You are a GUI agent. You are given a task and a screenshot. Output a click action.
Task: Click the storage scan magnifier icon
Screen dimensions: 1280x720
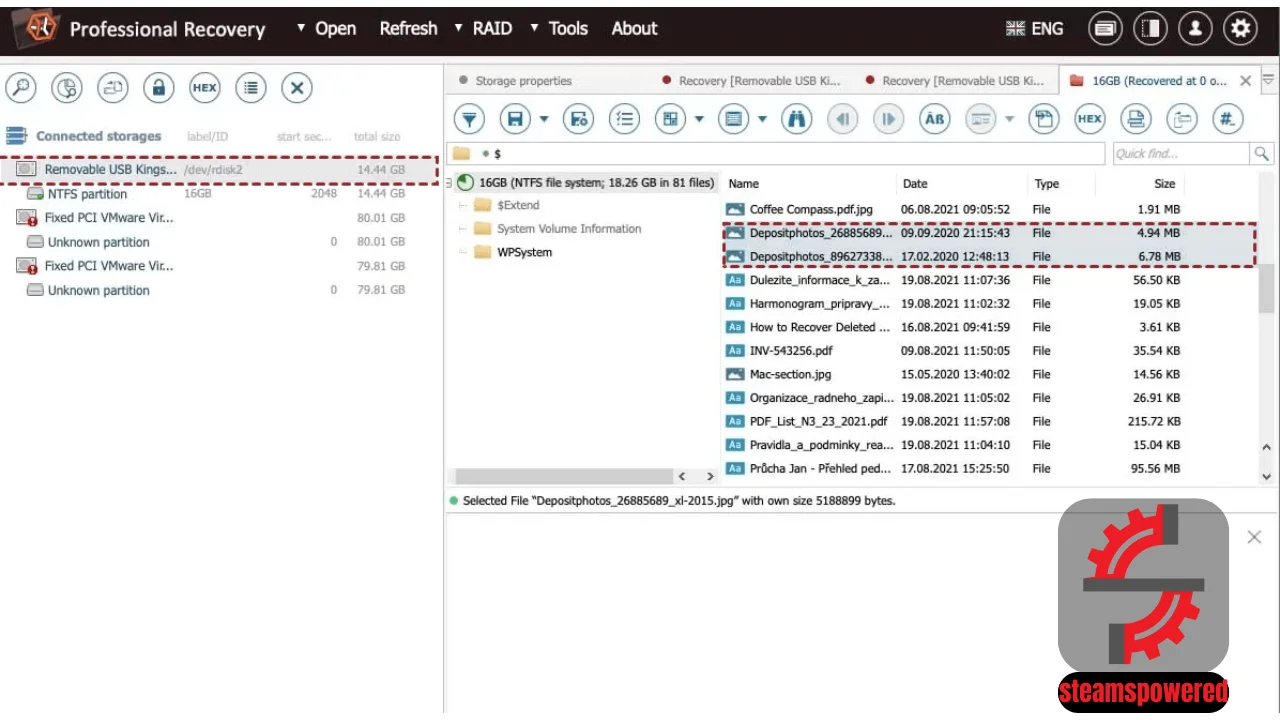20,88
